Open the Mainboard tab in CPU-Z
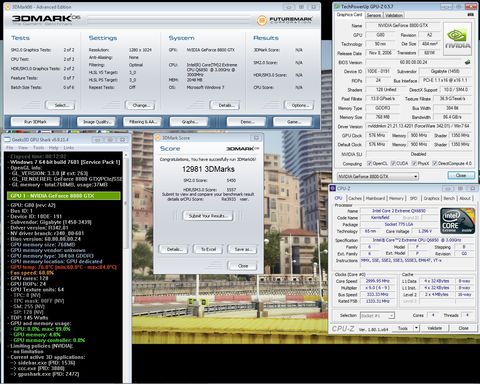The image size is (480, 384). [x=375, y=198]
